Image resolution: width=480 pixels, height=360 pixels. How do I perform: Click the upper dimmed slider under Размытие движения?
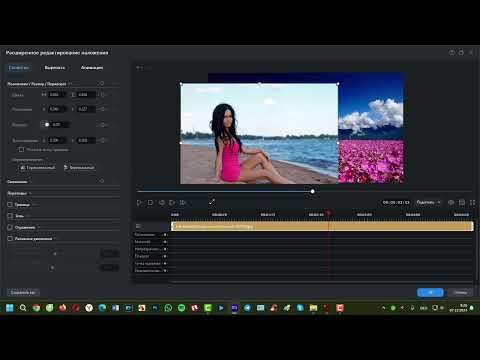pyautogui.click(x=55, y=254)
